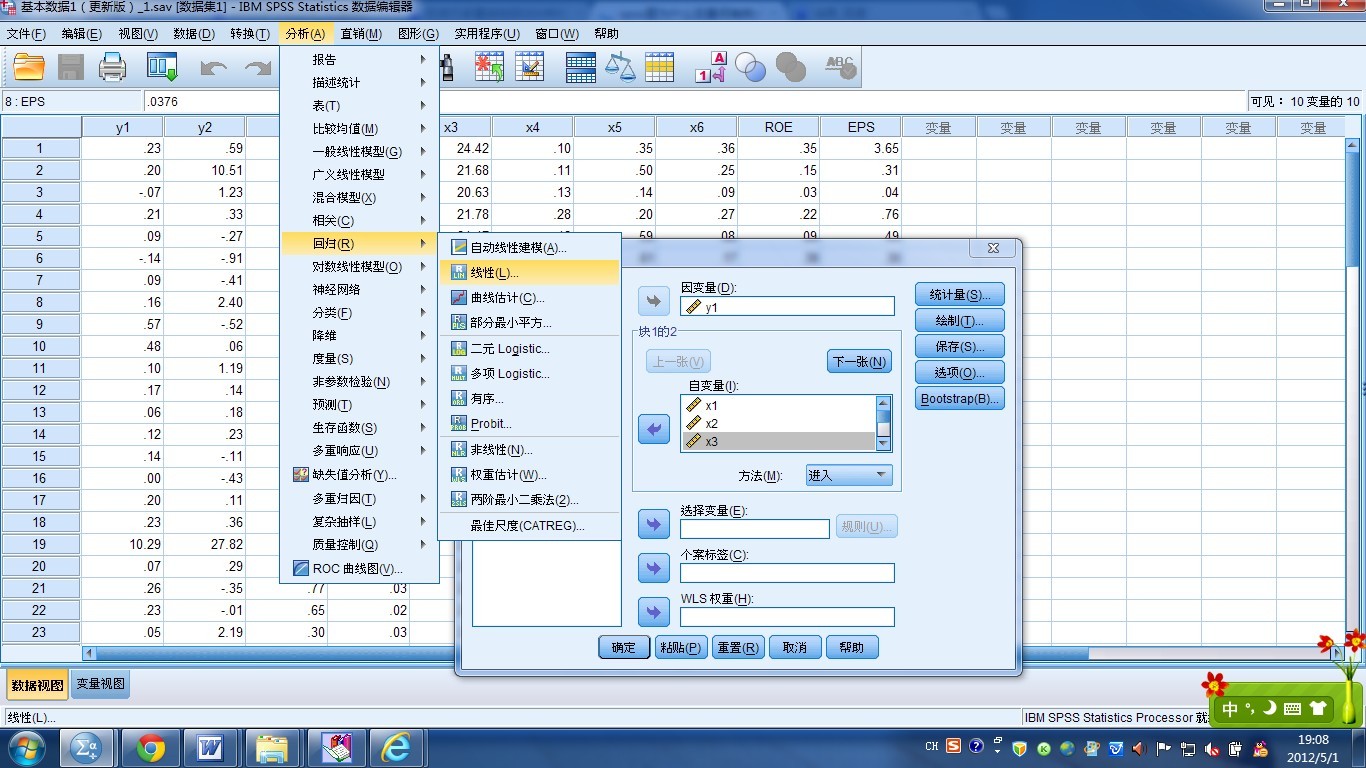Click the redo arrow icon

tap(258, 68)
